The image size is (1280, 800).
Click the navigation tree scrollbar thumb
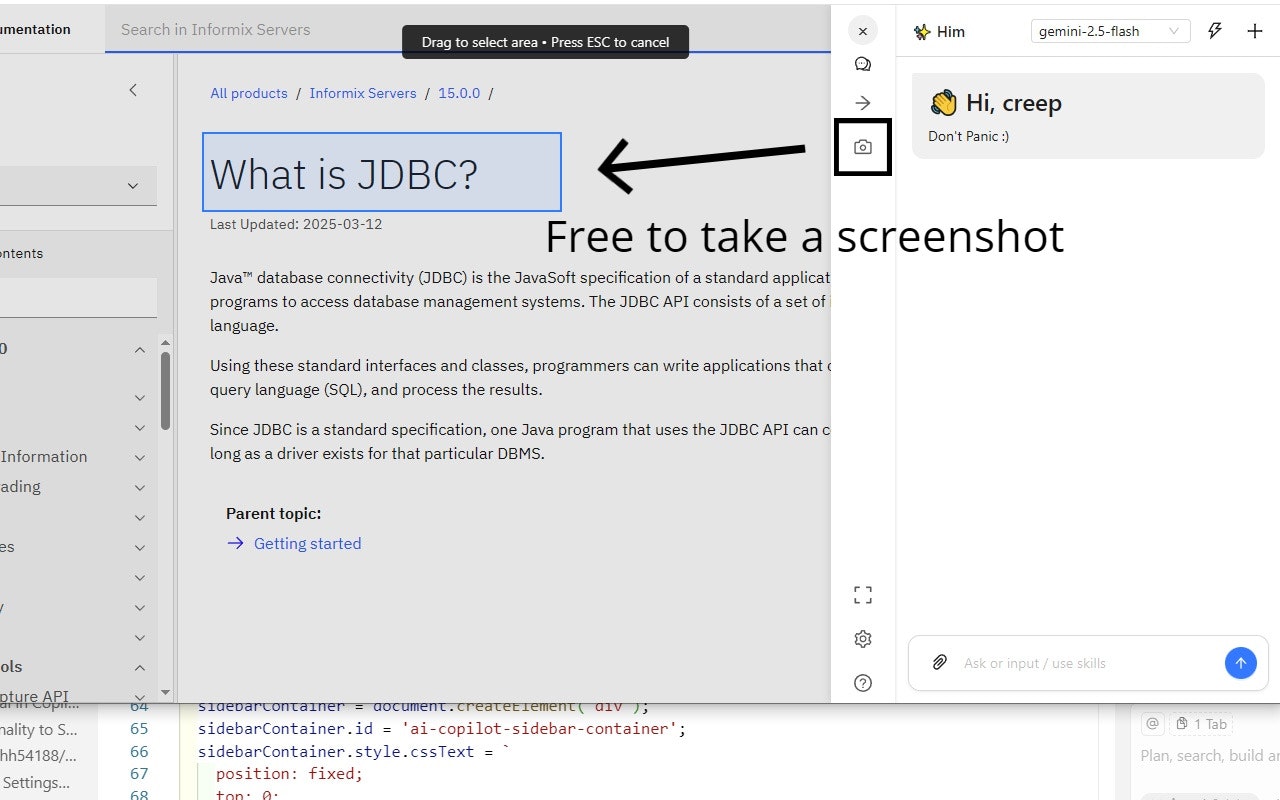point(165,390)
